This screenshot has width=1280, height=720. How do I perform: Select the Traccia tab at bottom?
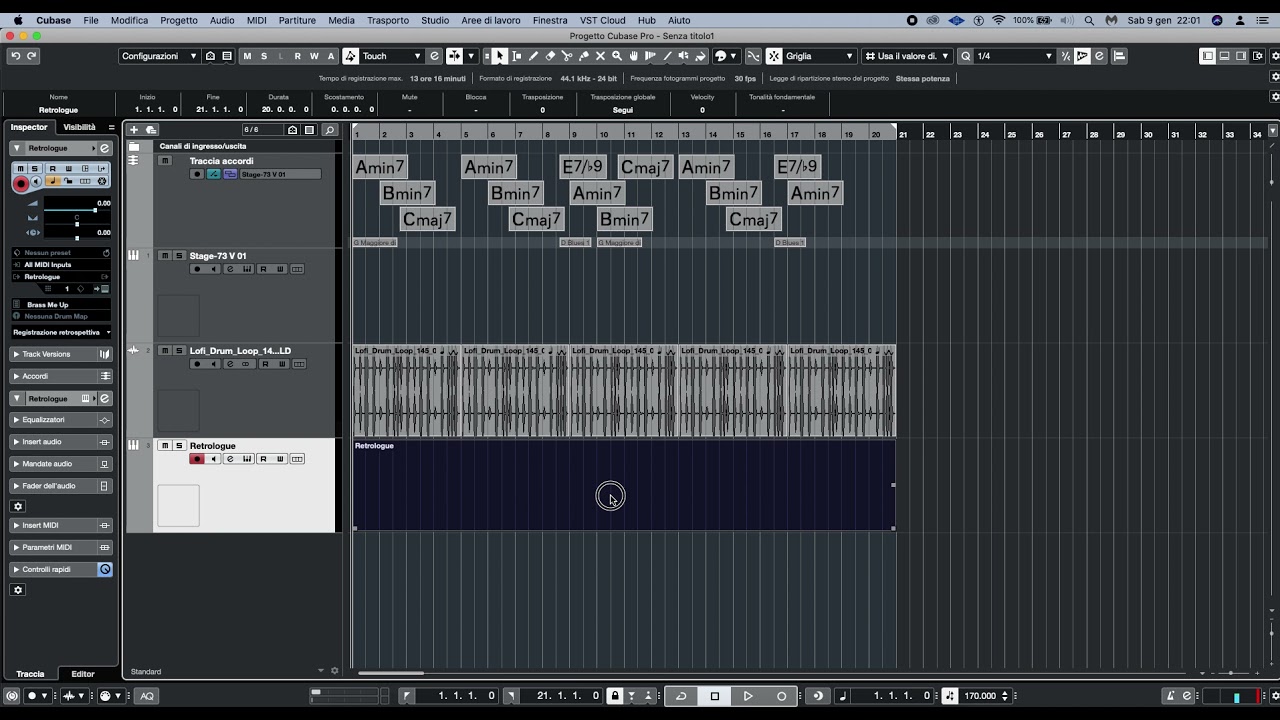[x=30, y=674]
